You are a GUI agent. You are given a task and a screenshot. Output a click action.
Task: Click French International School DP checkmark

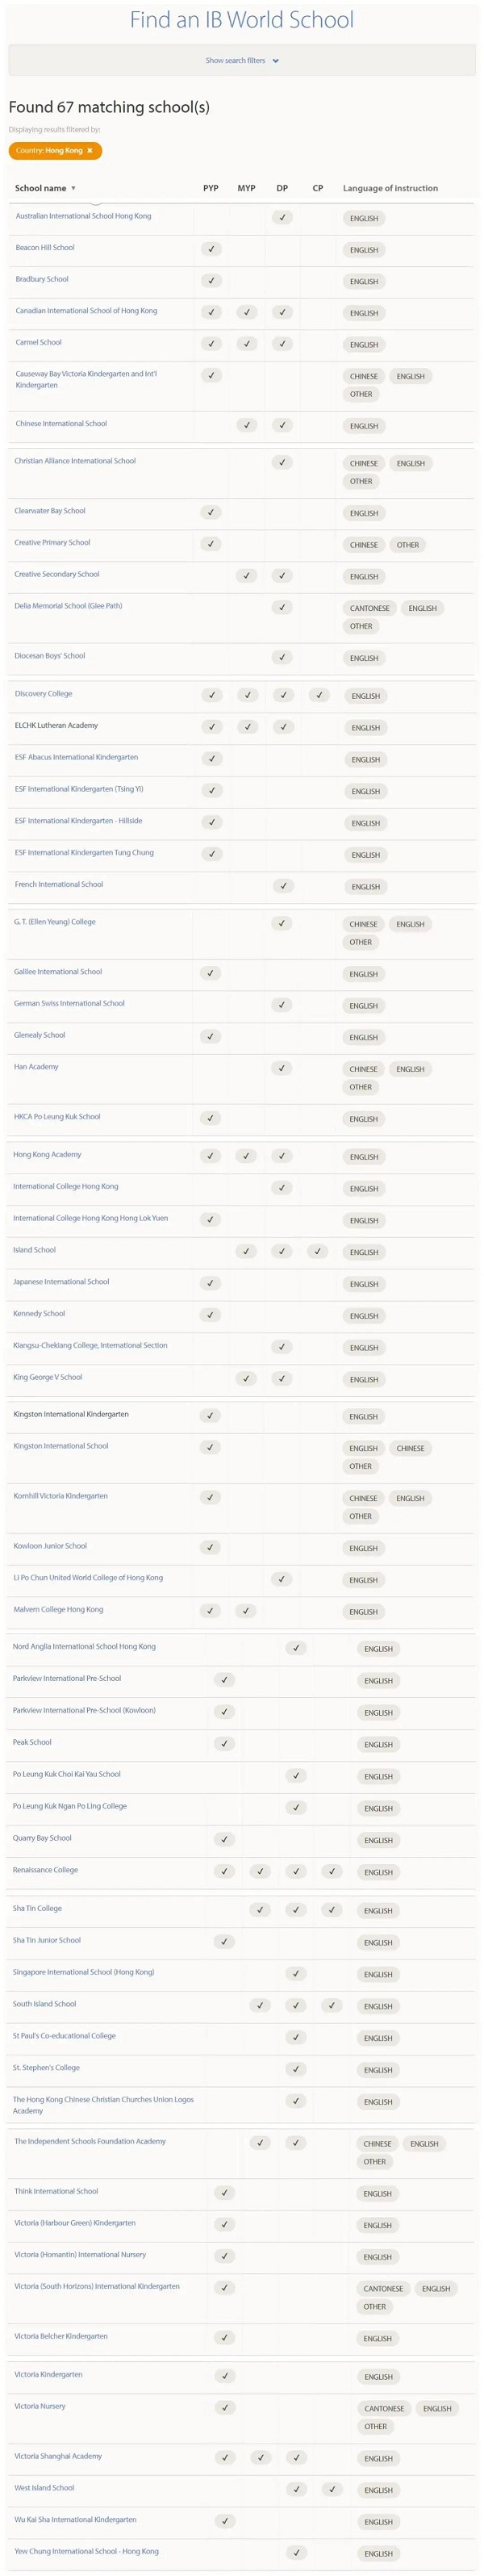(283, 886)
